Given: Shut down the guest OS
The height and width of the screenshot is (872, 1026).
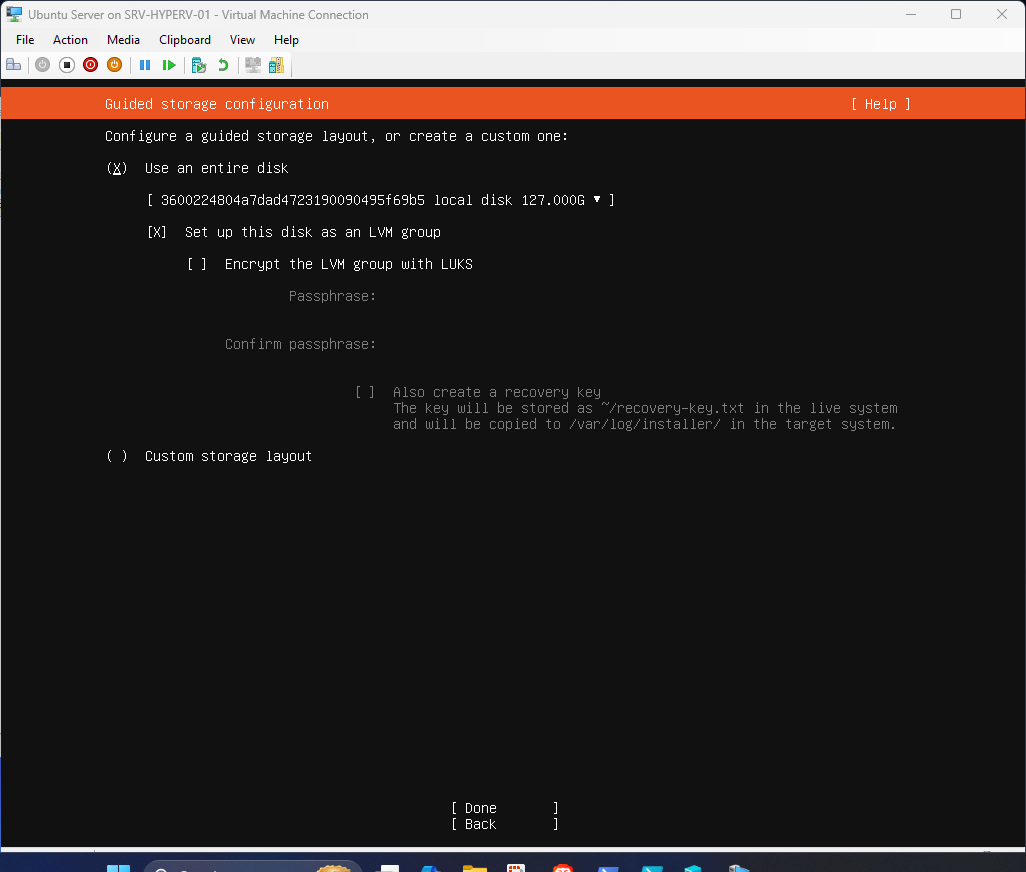Looking at the screenshot, I should [x=90, y=64].
